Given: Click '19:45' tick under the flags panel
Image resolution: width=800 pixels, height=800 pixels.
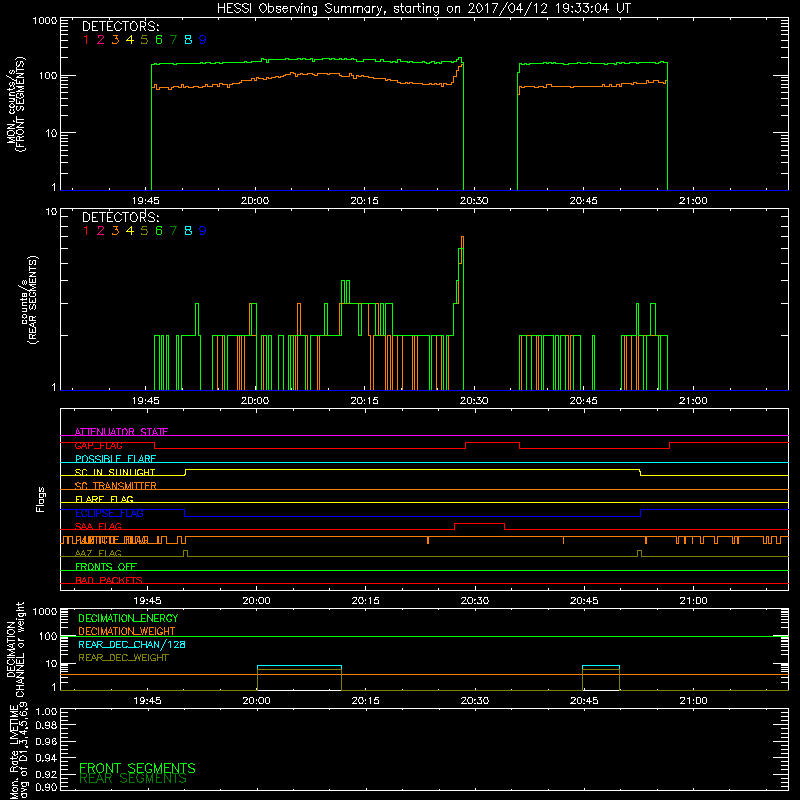Looking at the screenshot, I should pos(147,601).
